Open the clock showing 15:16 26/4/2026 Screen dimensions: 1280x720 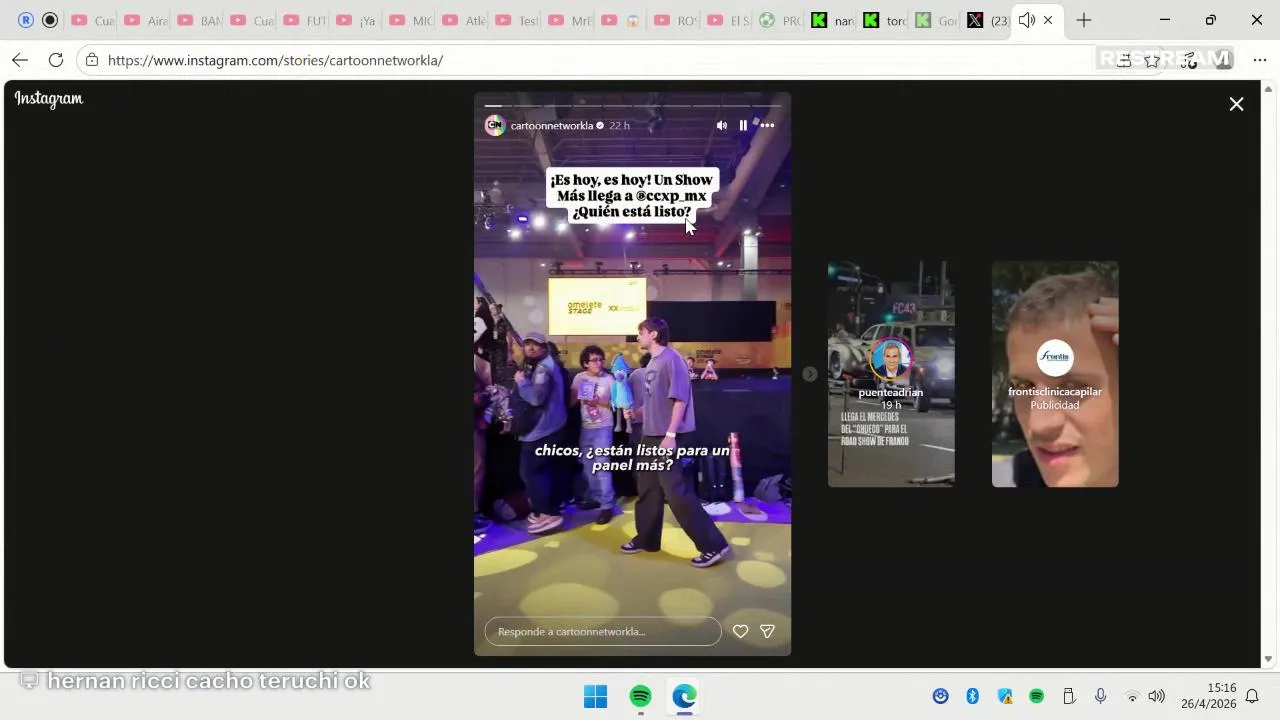(x=1208, y=696)
